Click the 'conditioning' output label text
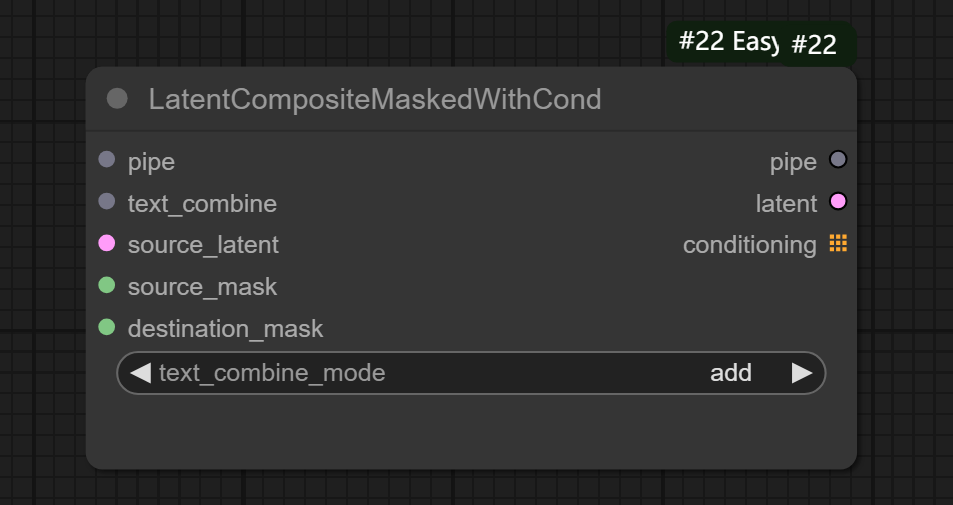This screenshot has height=505, width=953. pyautogui.click(x=749, y=245)
